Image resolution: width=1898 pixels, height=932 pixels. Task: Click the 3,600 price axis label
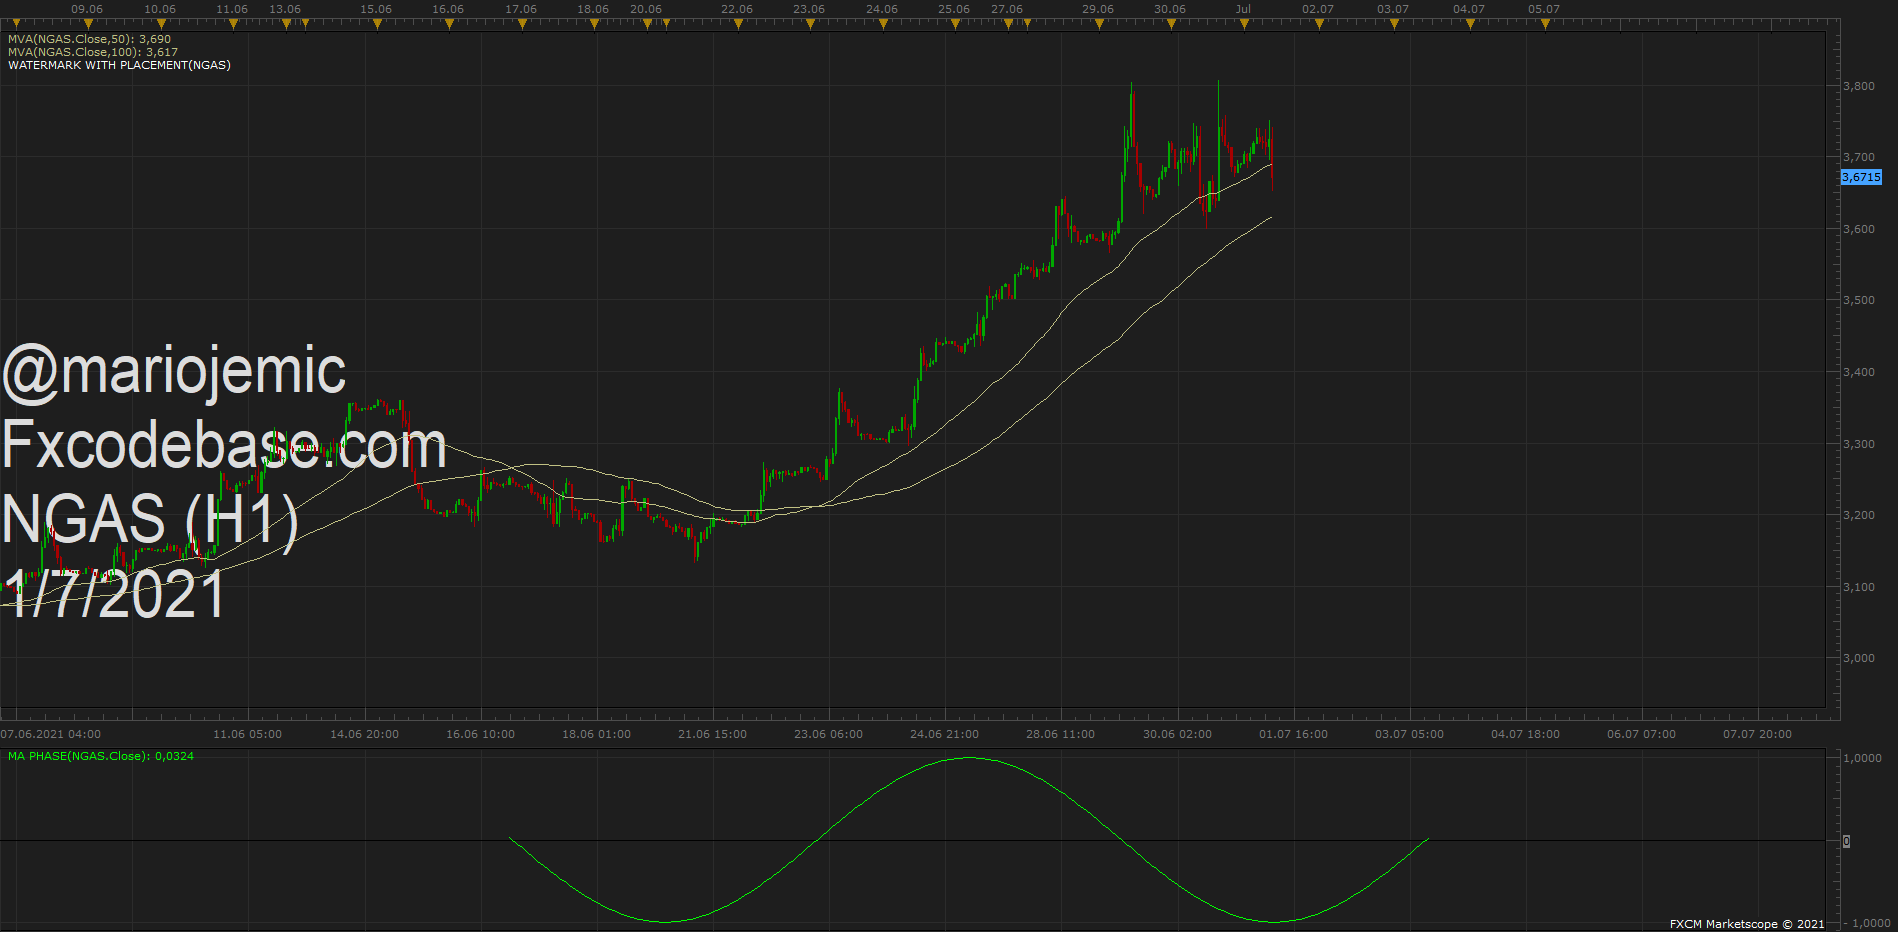click(x=1859, y=229)
